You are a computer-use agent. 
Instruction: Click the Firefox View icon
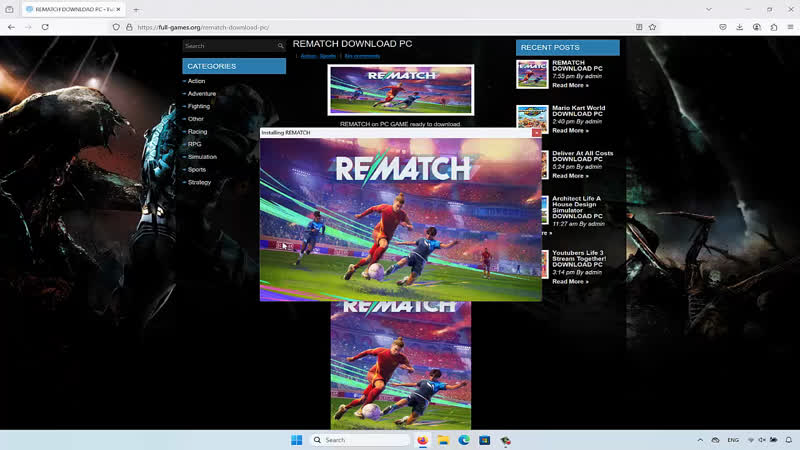point(9,9)
